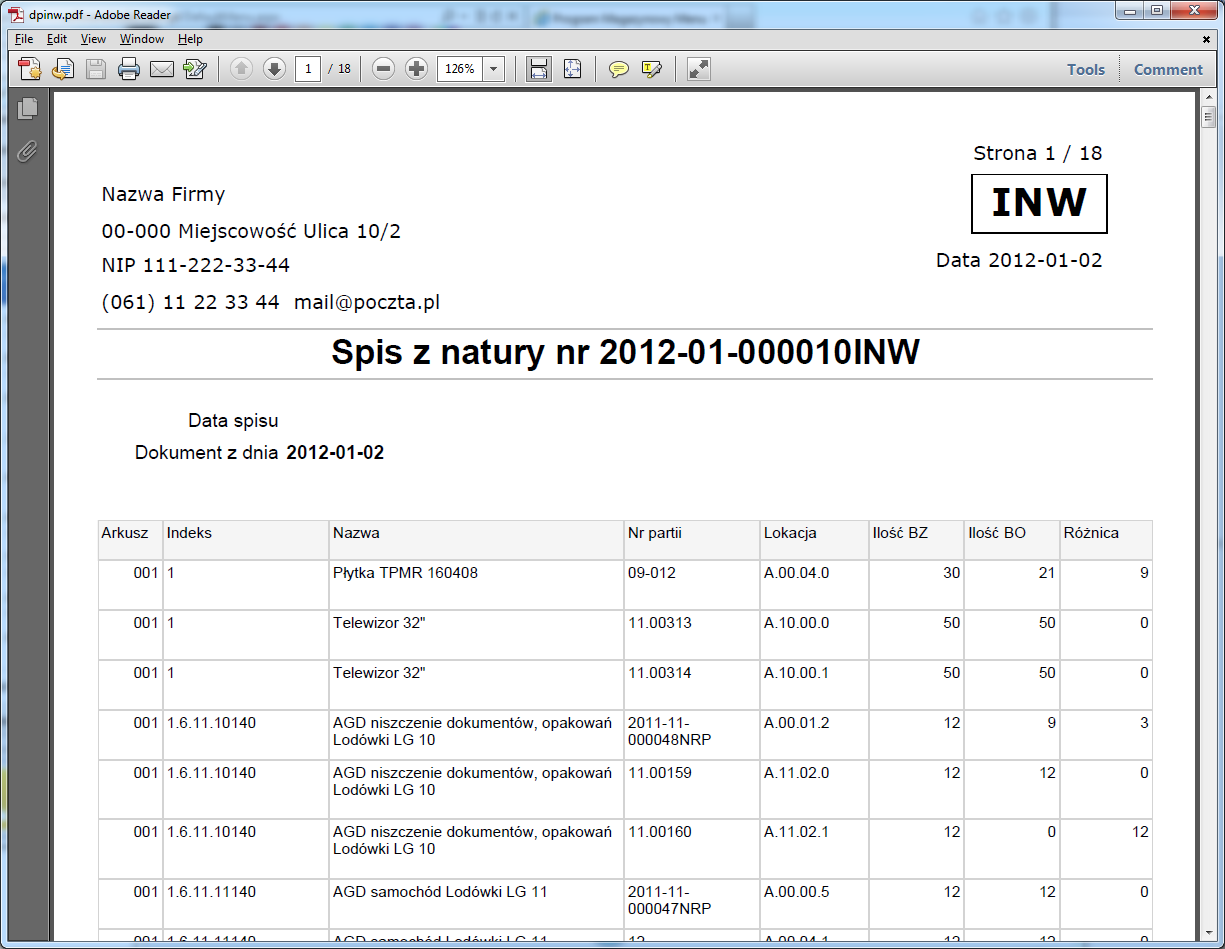
Task: Toggle Fit One Full Page view
Action: coord(572,69)
